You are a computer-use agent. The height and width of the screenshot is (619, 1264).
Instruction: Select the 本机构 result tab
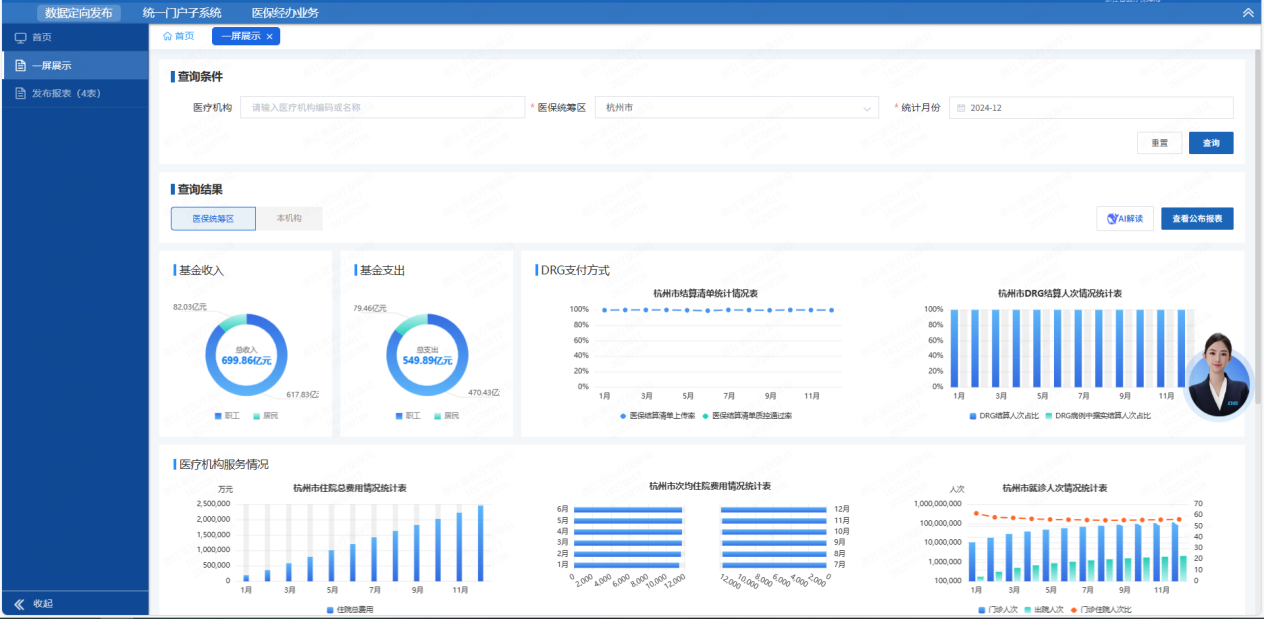tap(289, 218)
